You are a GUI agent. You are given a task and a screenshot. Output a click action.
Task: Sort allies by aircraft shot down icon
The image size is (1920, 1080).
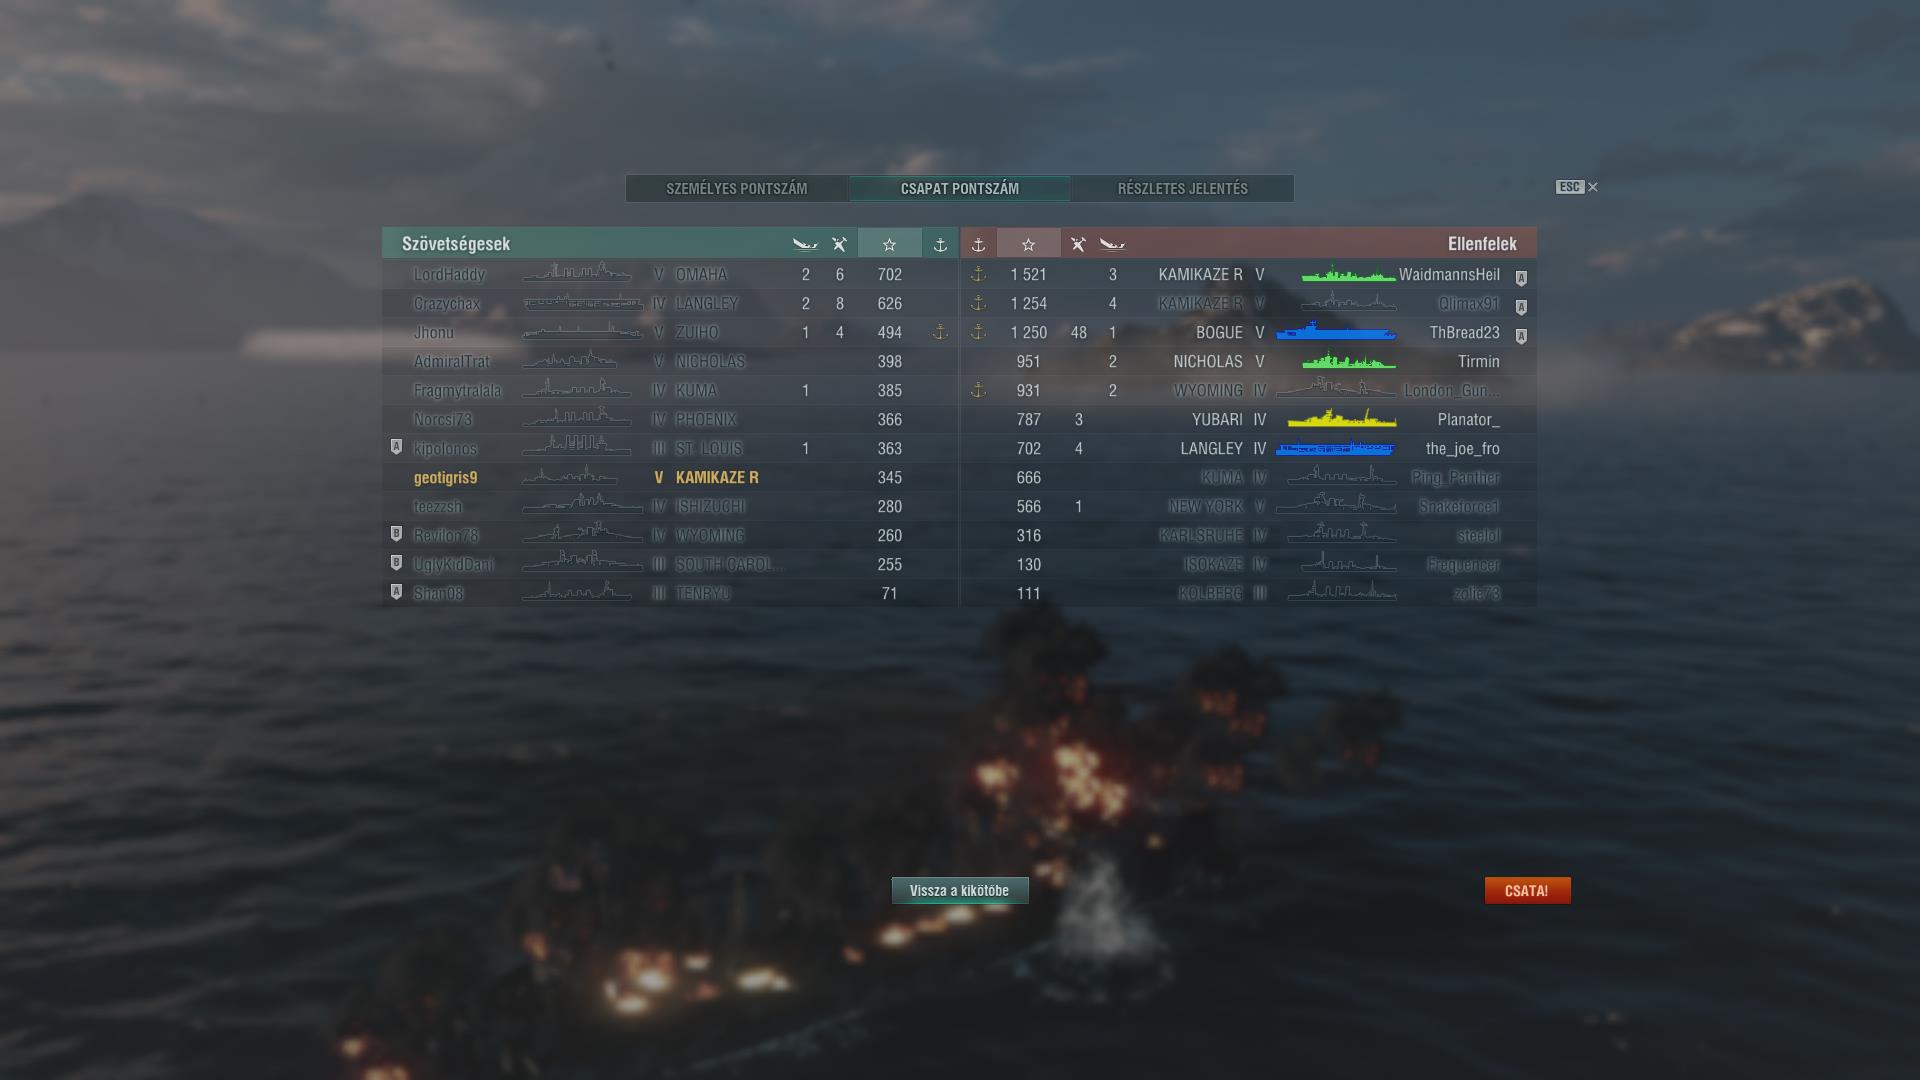(839, 244)
